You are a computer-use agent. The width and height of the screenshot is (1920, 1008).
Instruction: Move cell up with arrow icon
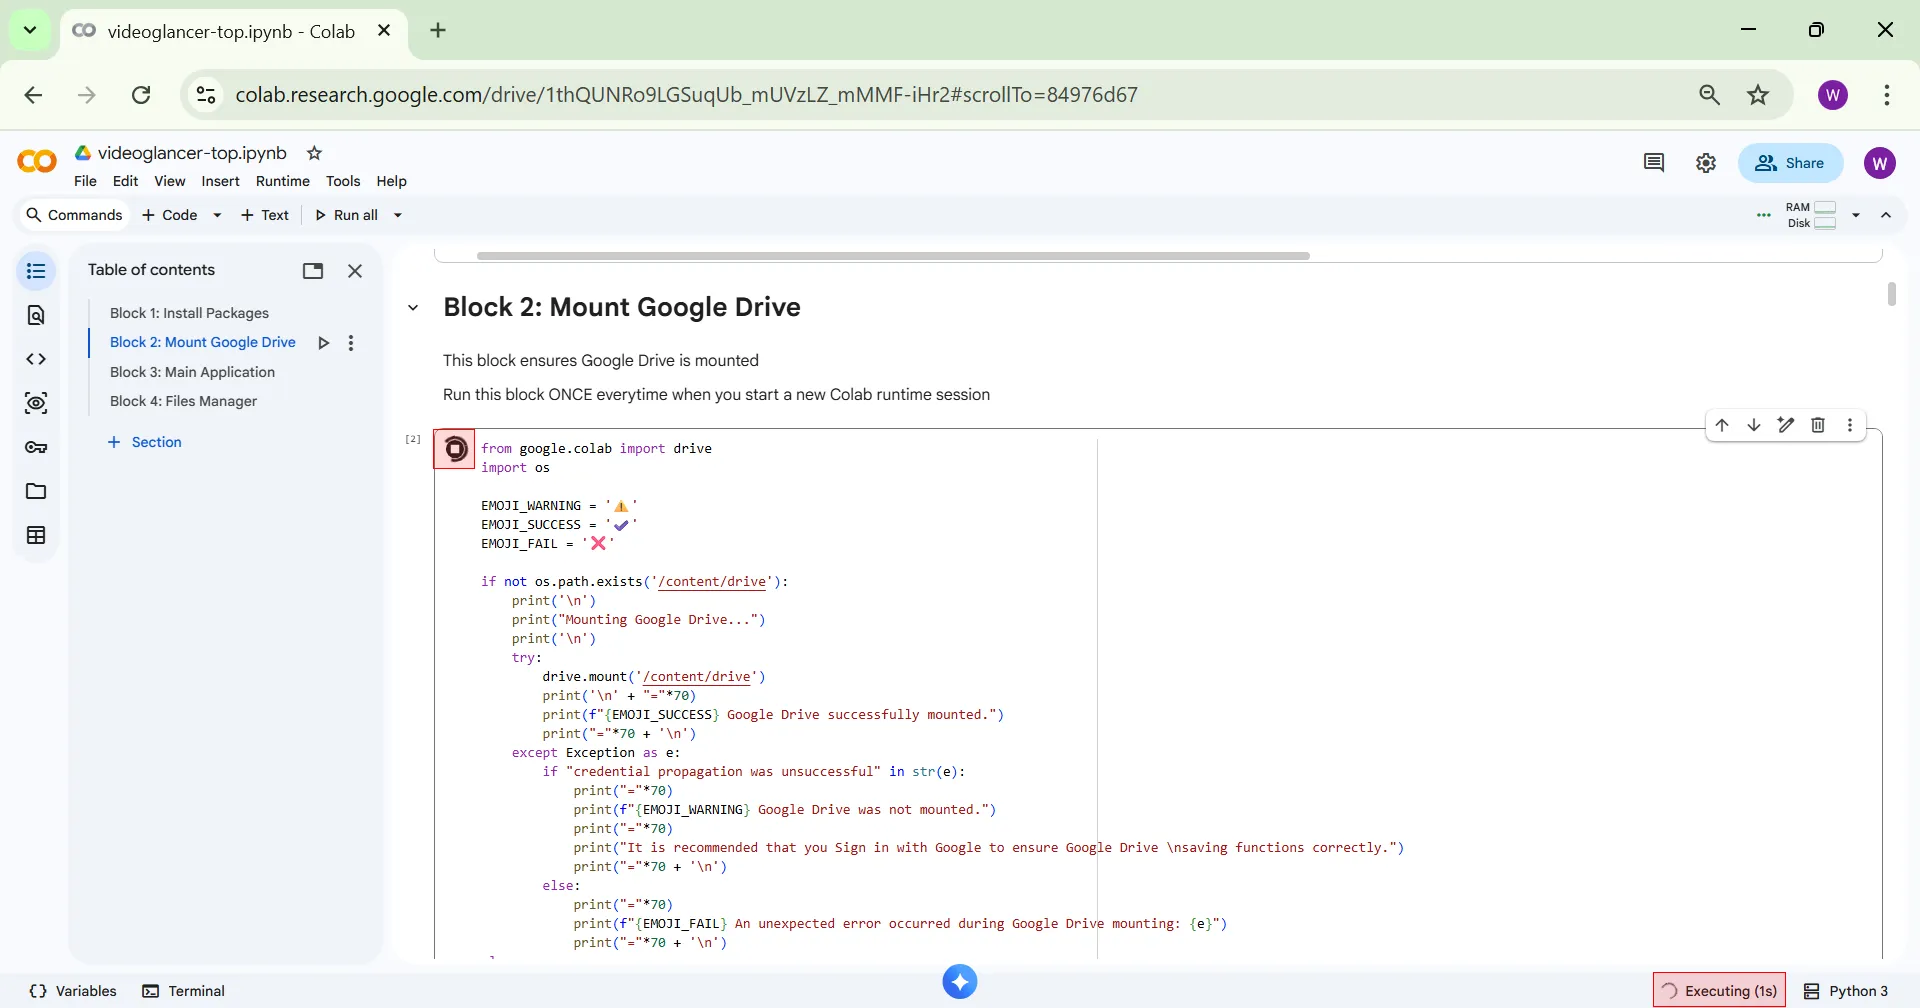[1722, 425]
